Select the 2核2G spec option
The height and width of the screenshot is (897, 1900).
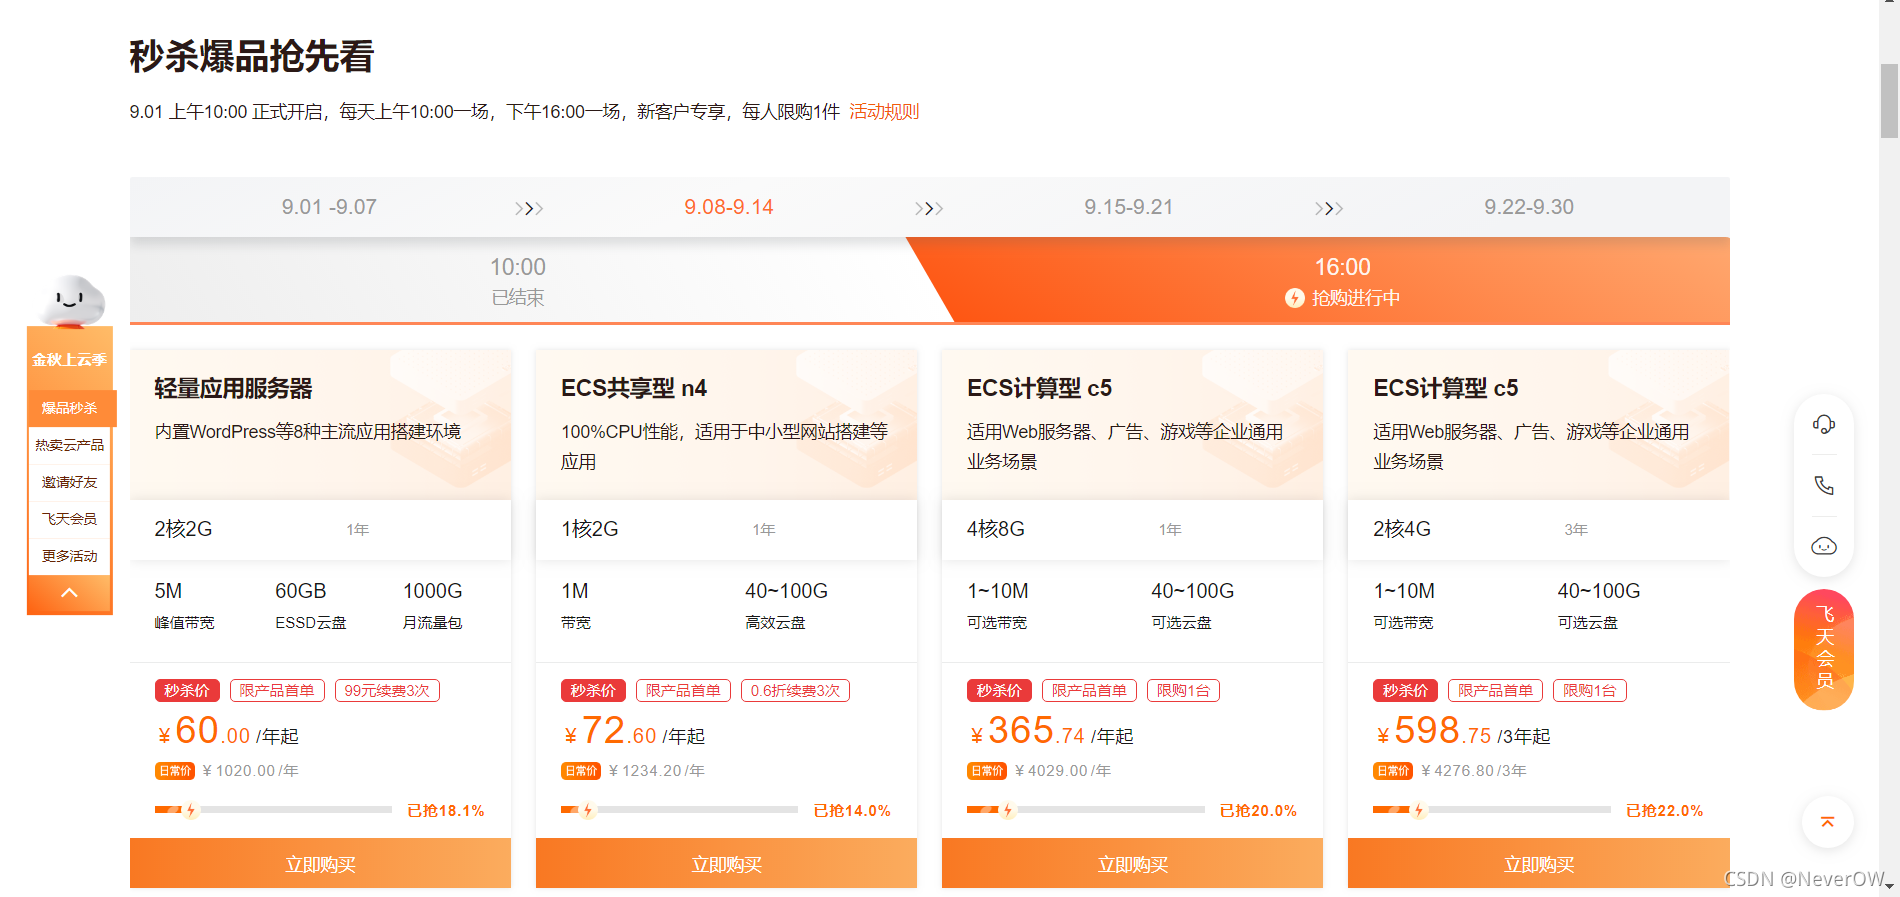[x=183, y=529]
